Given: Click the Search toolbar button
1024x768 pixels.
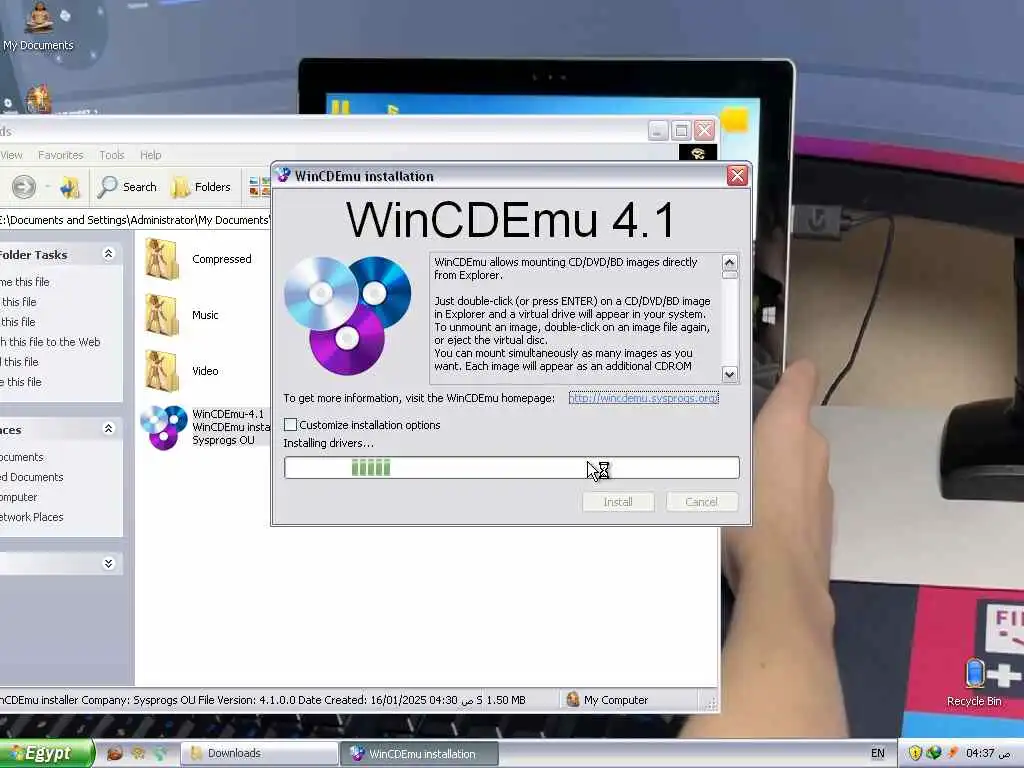Looking at the screenshot, I should [x=127, y=187].
